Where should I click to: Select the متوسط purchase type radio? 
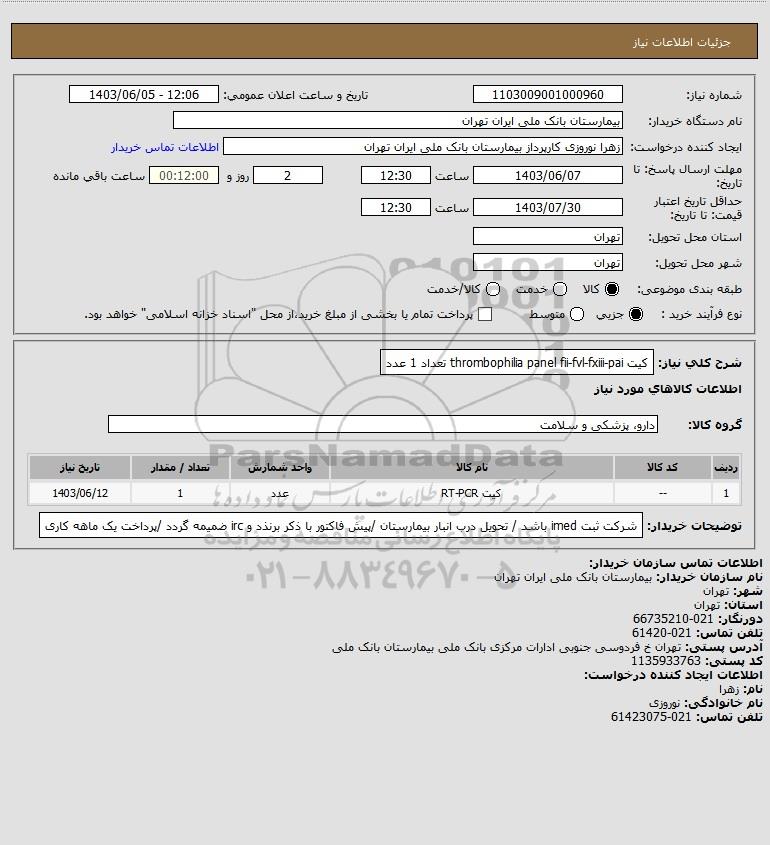coord(577,314)
